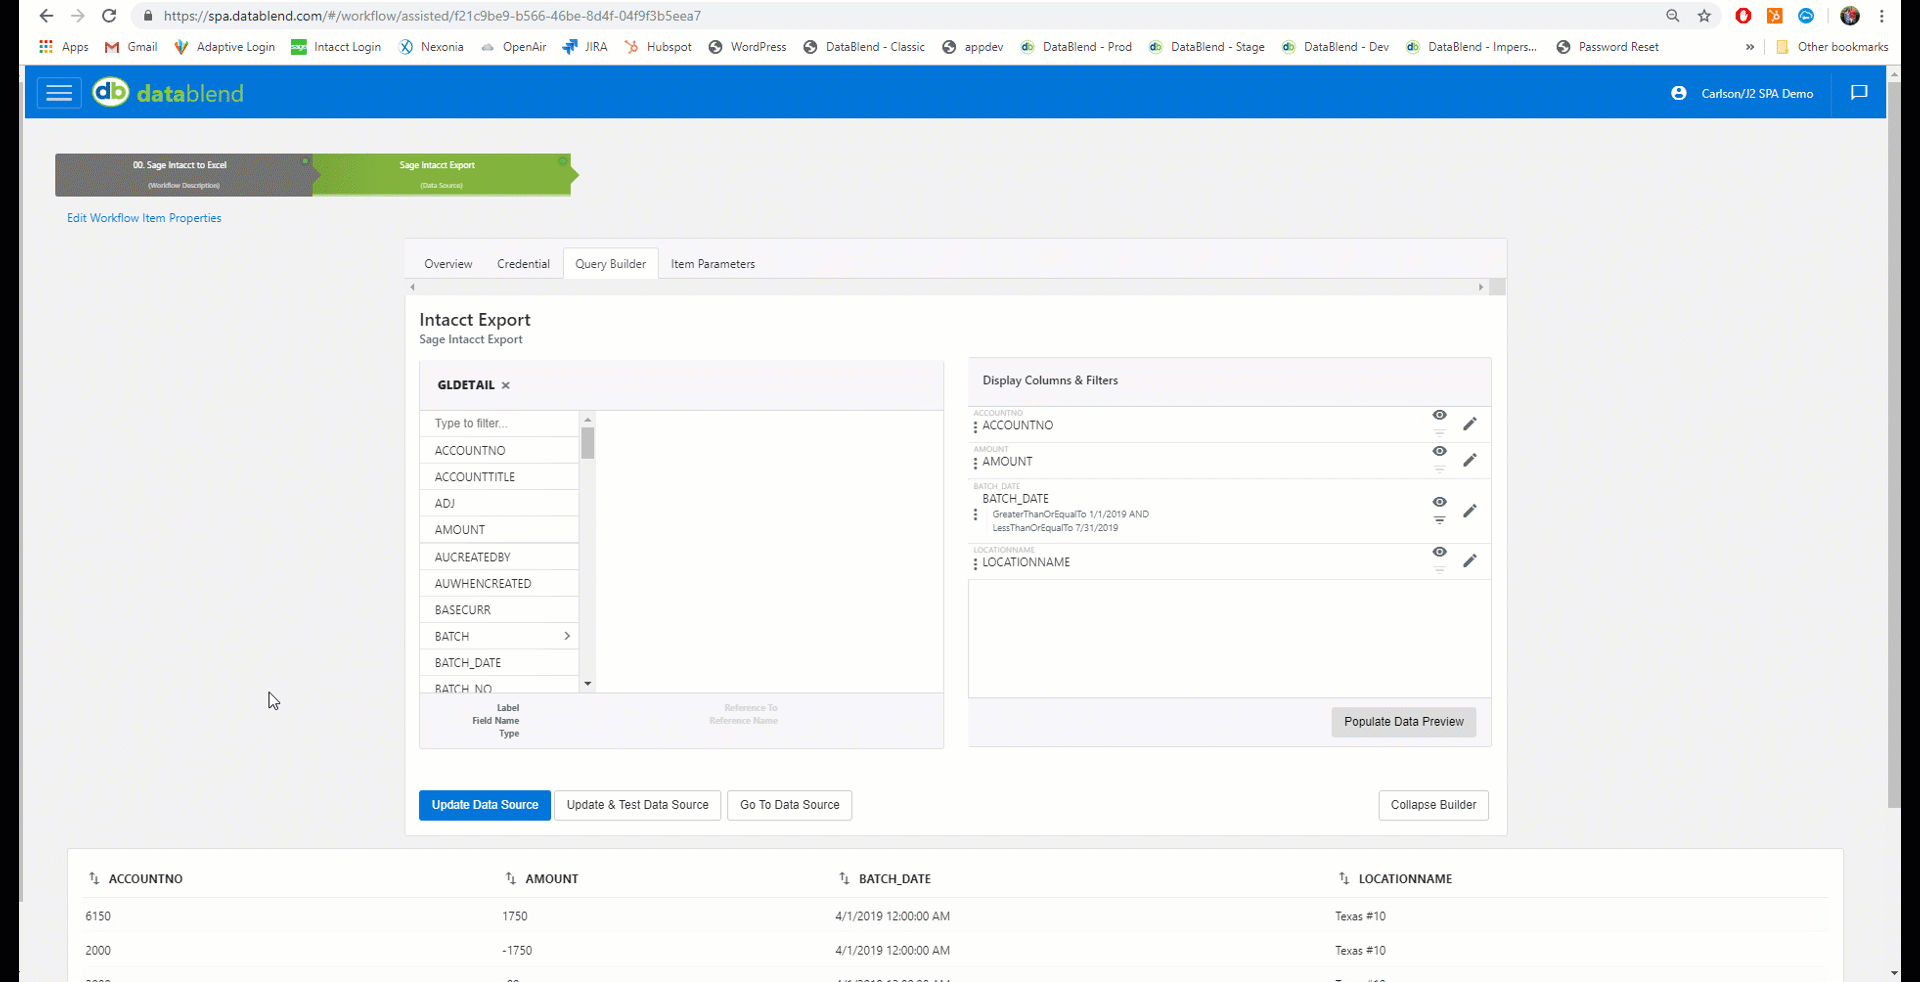Image resolution: width=1920 pixels, height=982 pixels.
Task: Select Sage Intacct Export workflow step
Action: 441,174
